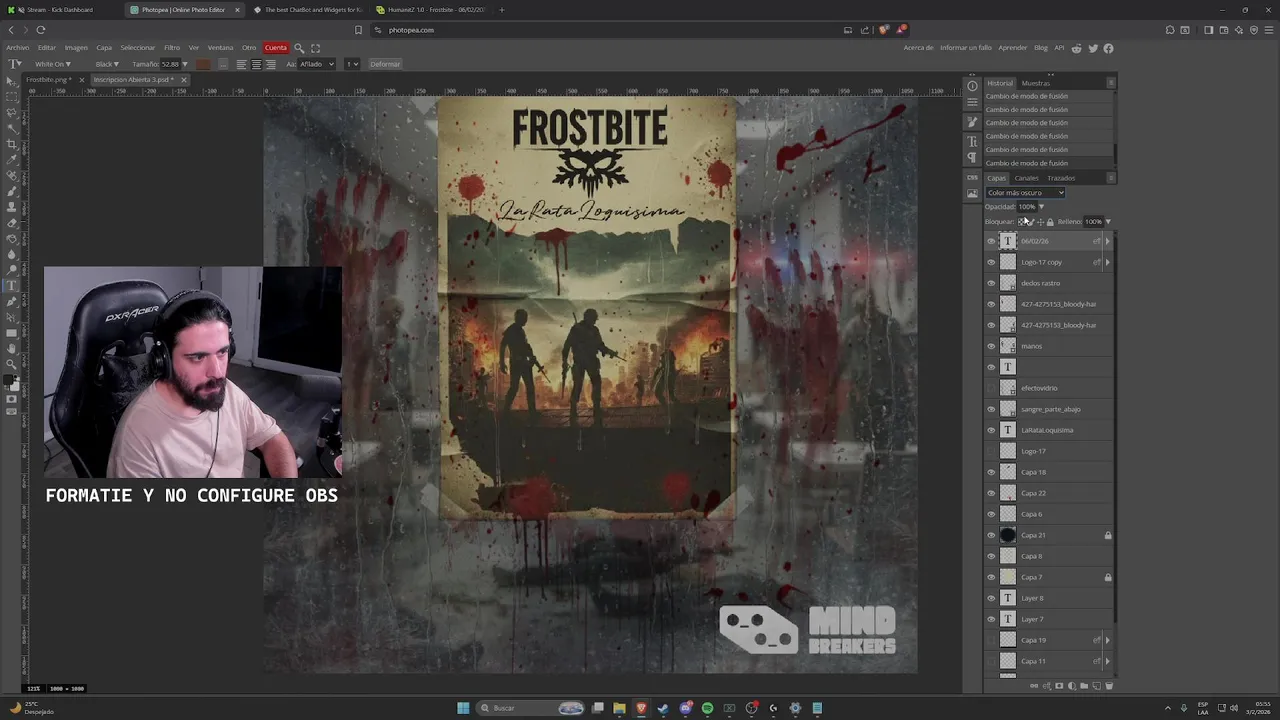Screen dimensions: 1280x720
Task: Click the red Cuenta button
Action: click(x=276, y=47)
